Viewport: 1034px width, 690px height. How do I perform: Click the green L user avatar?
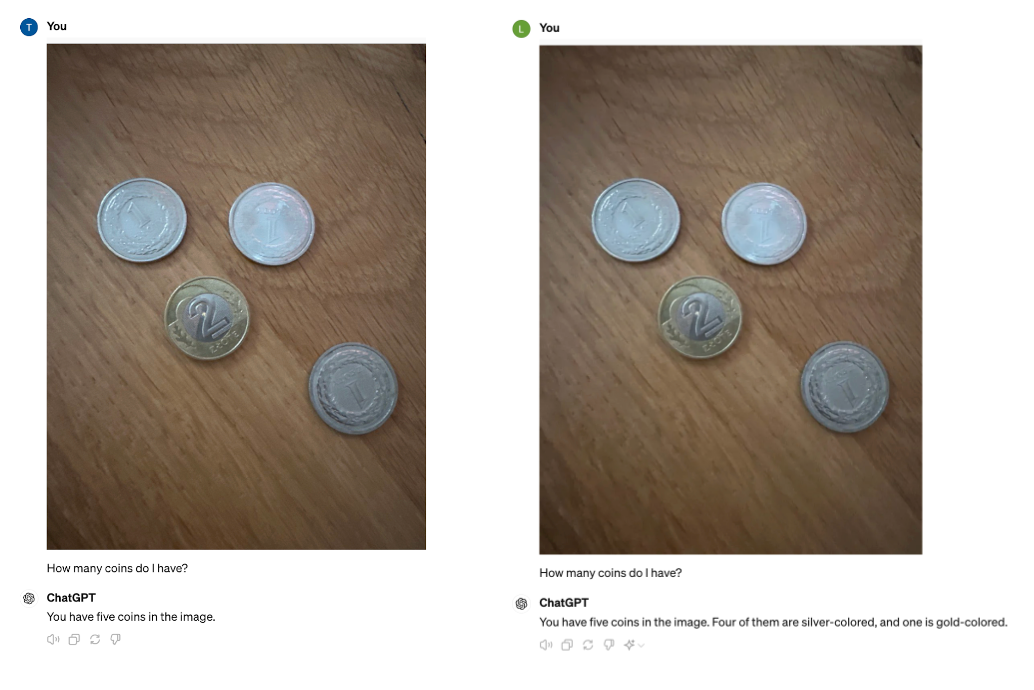point(522,28)
